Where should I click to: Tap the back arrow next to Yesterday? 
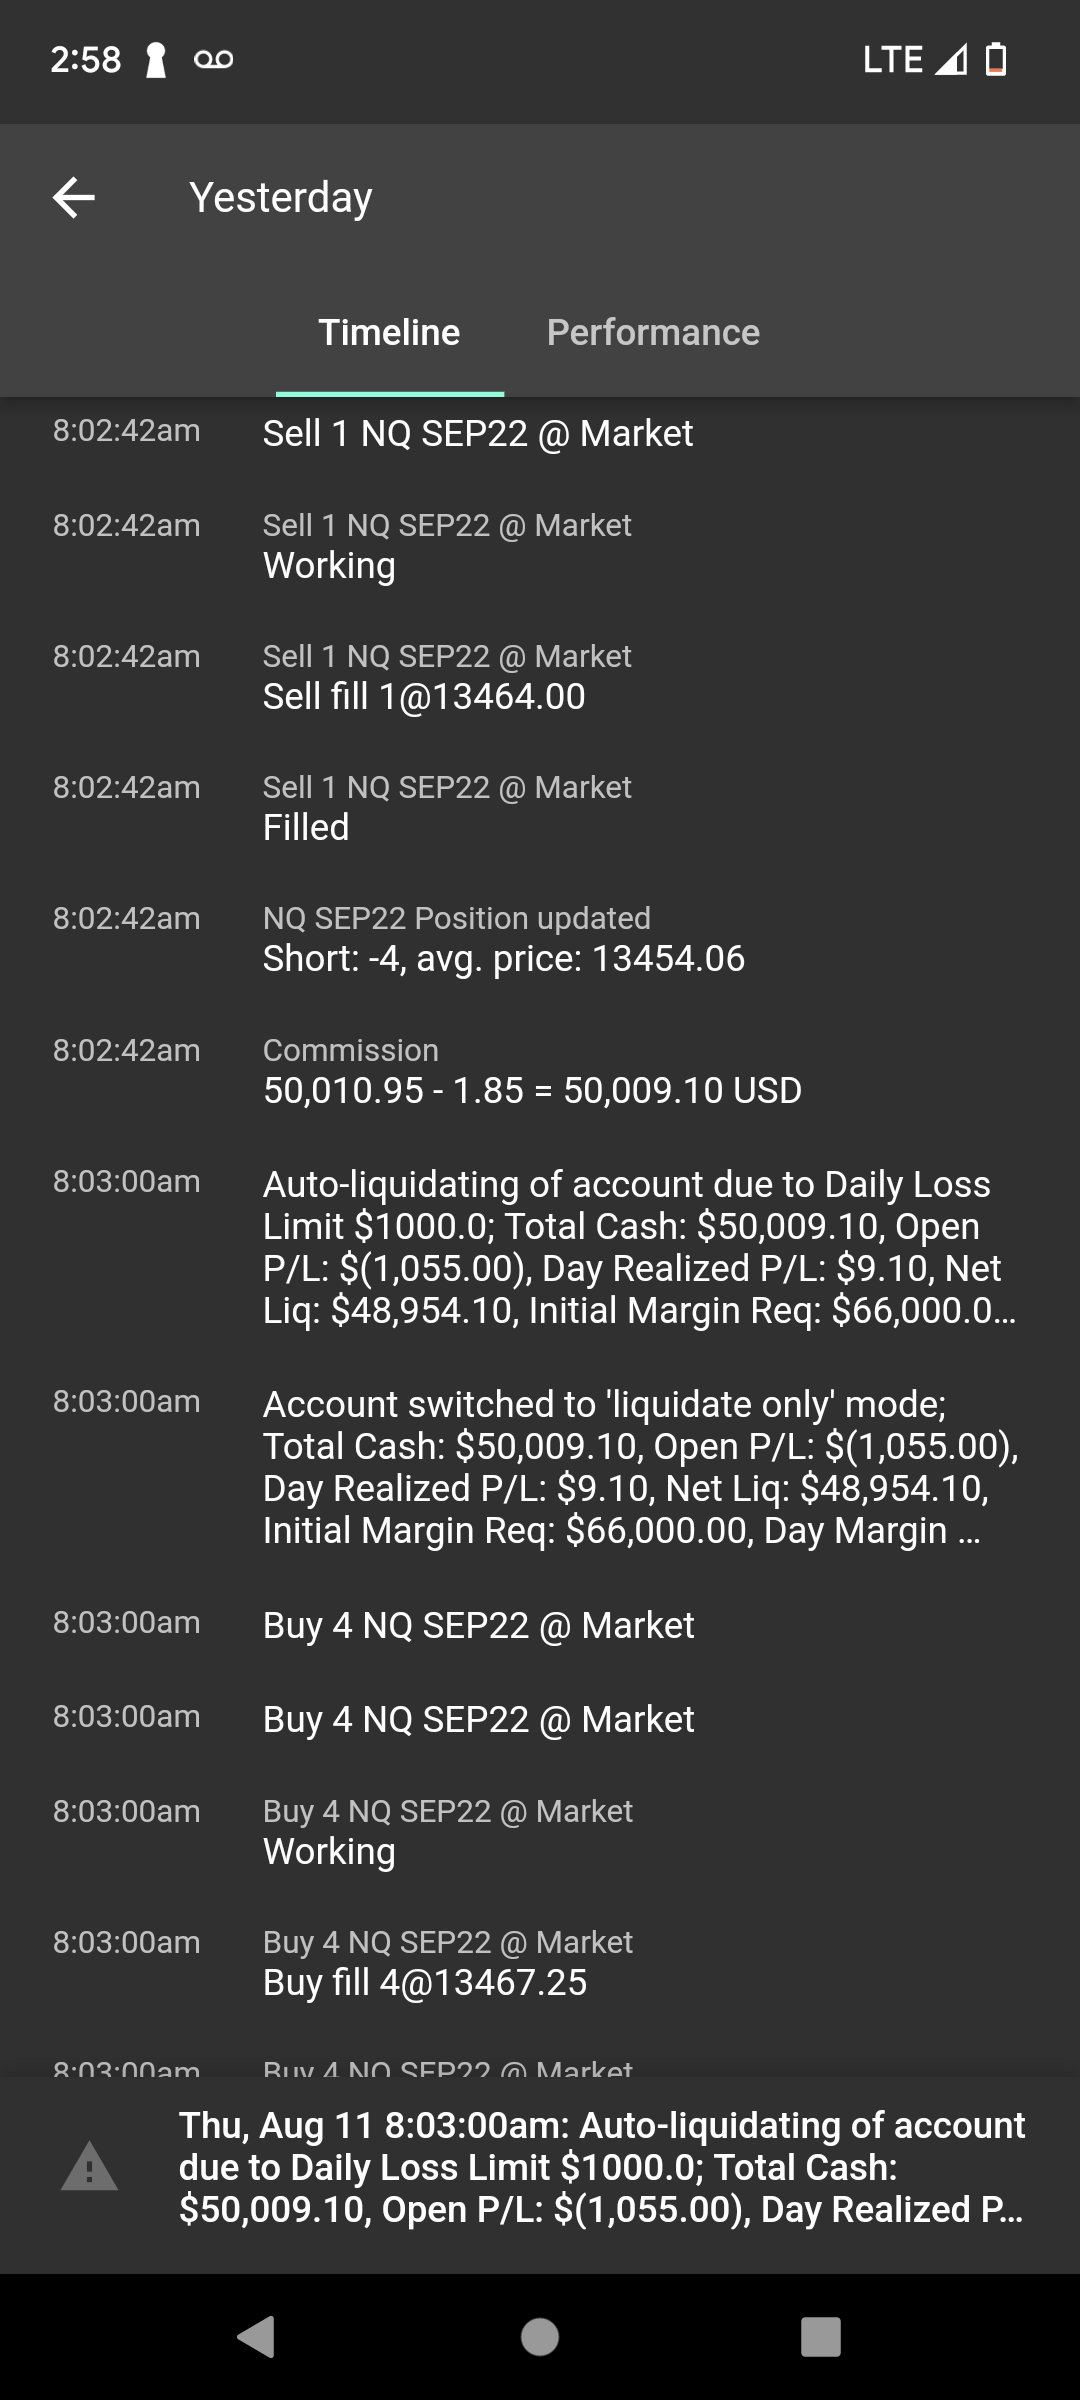74,197
